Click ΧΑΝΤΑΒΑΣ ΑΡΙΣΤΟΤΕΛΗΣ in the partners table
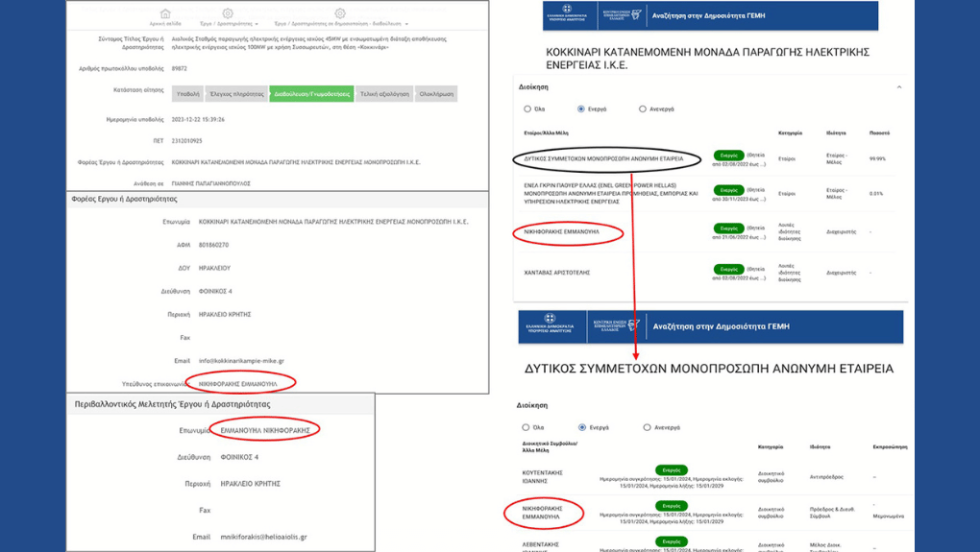This screenshot has width=980, height=552. tap(557, 273)
